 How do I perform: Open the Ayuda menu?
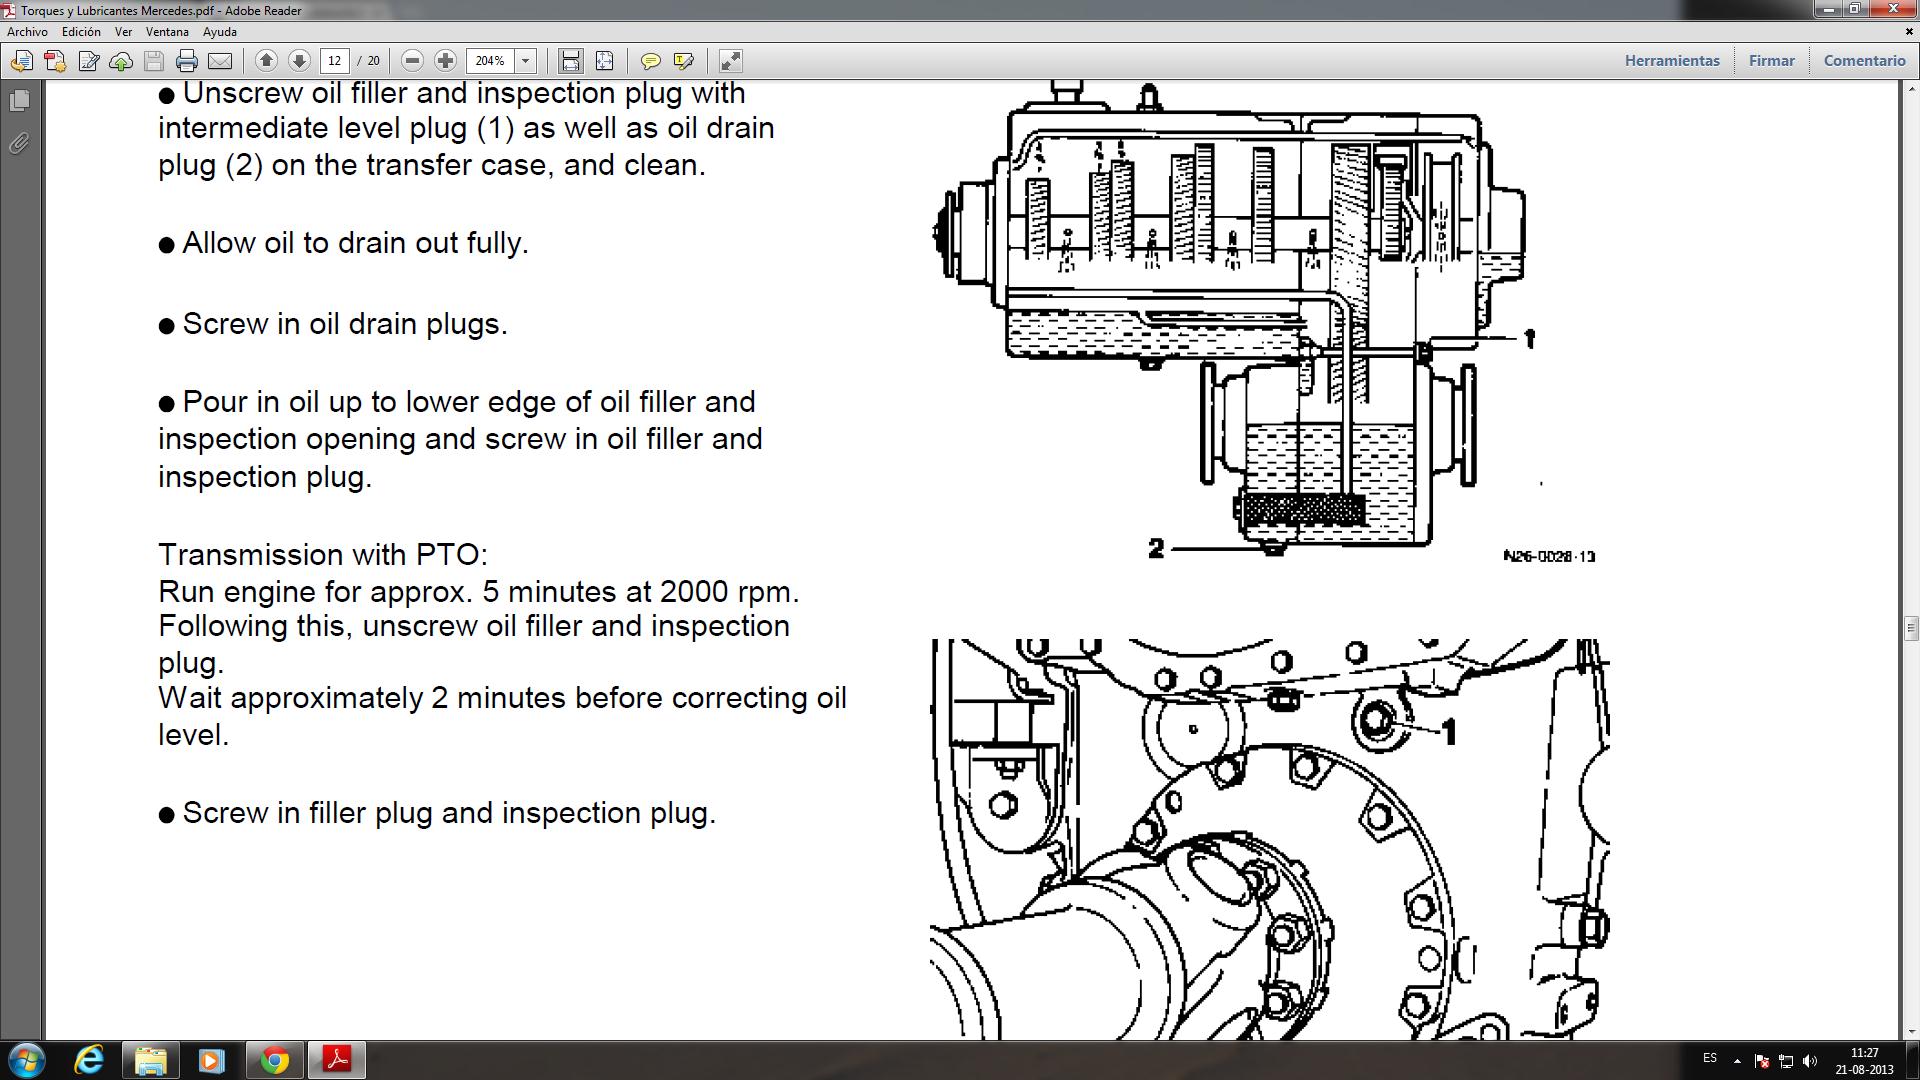(x=220, y=32)
